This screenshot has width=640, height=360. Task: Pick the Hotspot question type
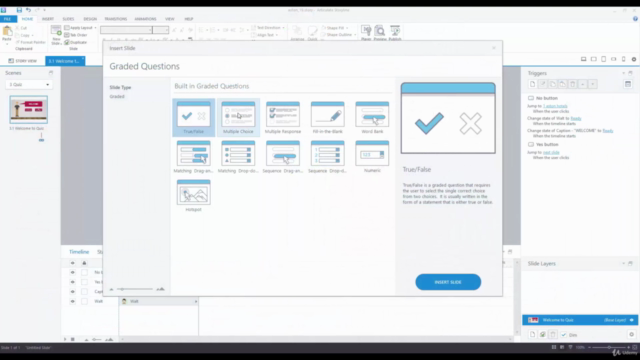(x=193, y=196)
